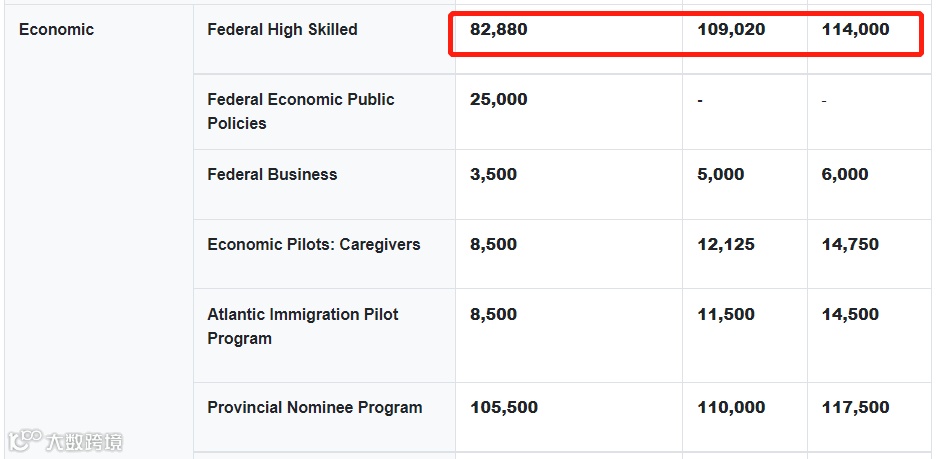
Task: Click the 大数跨境 watermark logo
Action: tap(66, 441)
